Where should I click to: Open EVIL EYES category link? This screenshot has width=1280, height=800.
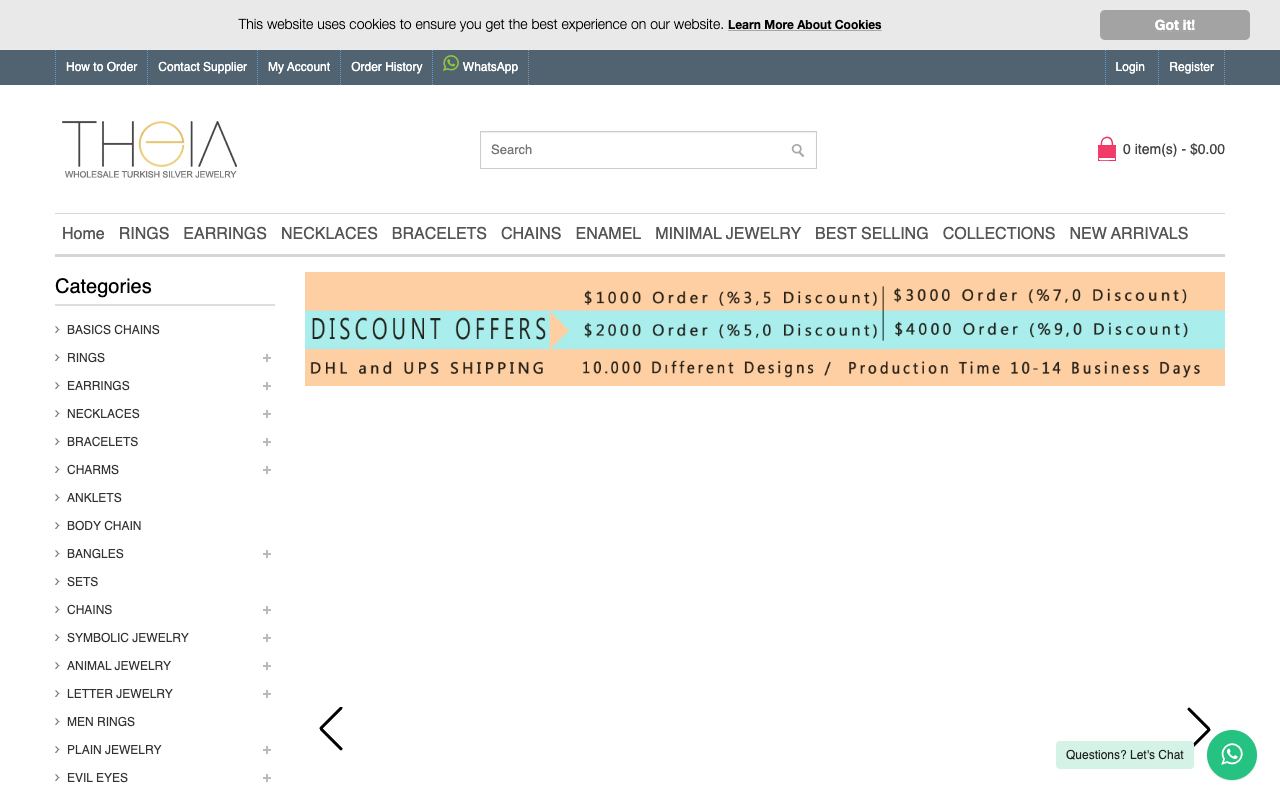(97, 778)
